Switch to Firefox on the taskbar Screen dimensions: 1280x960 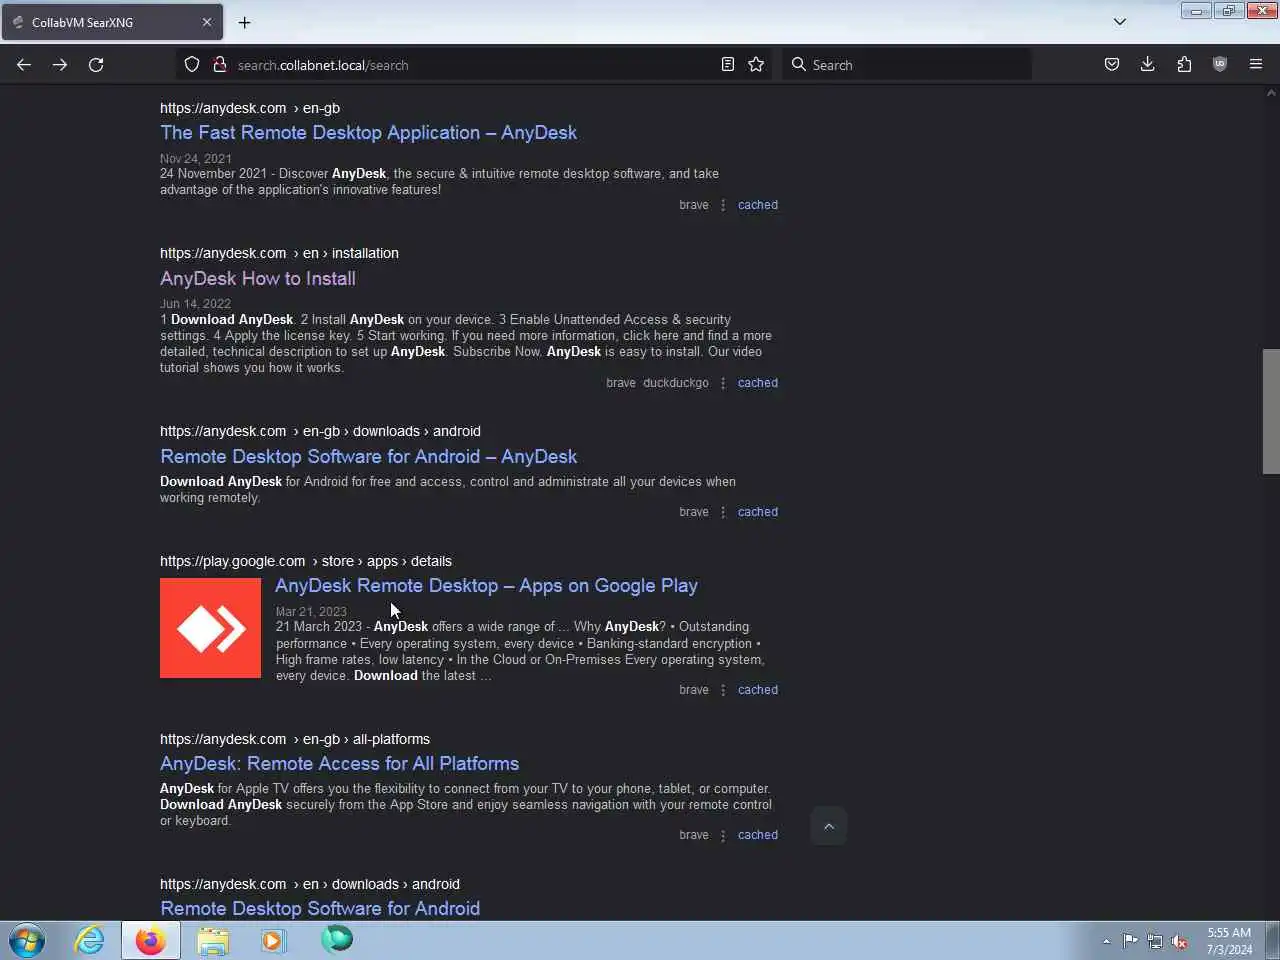tap(151, 940)
